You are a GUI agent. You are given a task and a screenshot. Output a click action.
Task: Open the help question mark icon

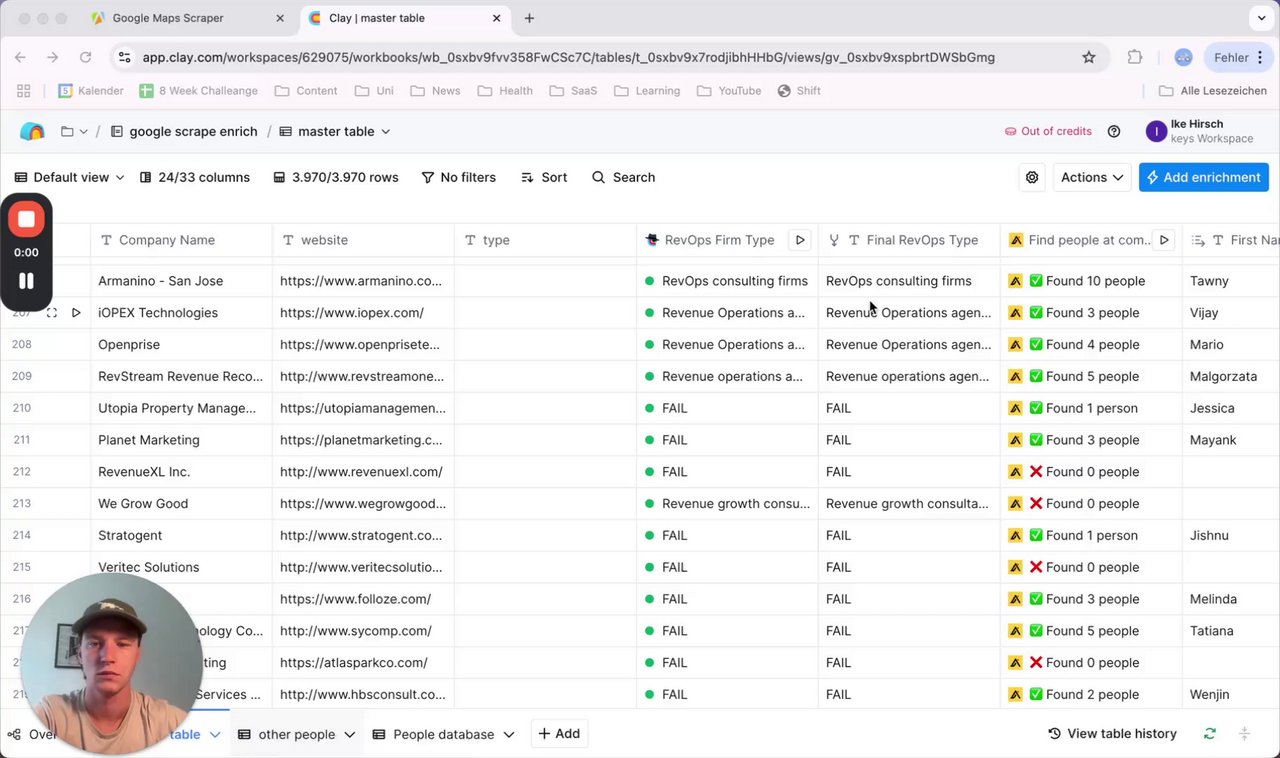click(x=1114, y=131)
